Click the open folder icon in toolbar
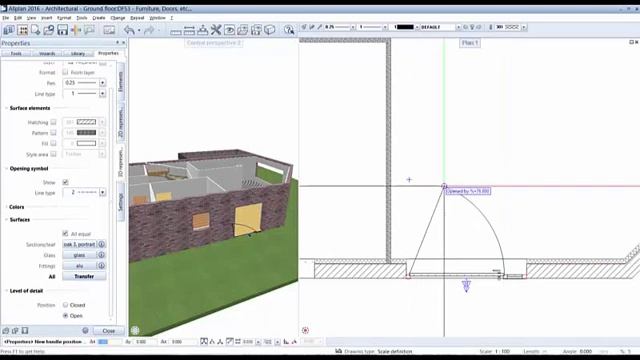Screen dimensions: 640x360 tap(49, 30)
